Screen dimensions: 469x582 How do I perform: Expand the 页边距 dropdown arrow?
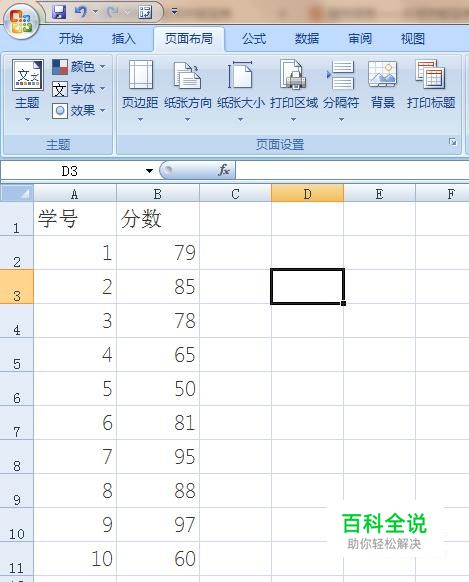point(140,120)
